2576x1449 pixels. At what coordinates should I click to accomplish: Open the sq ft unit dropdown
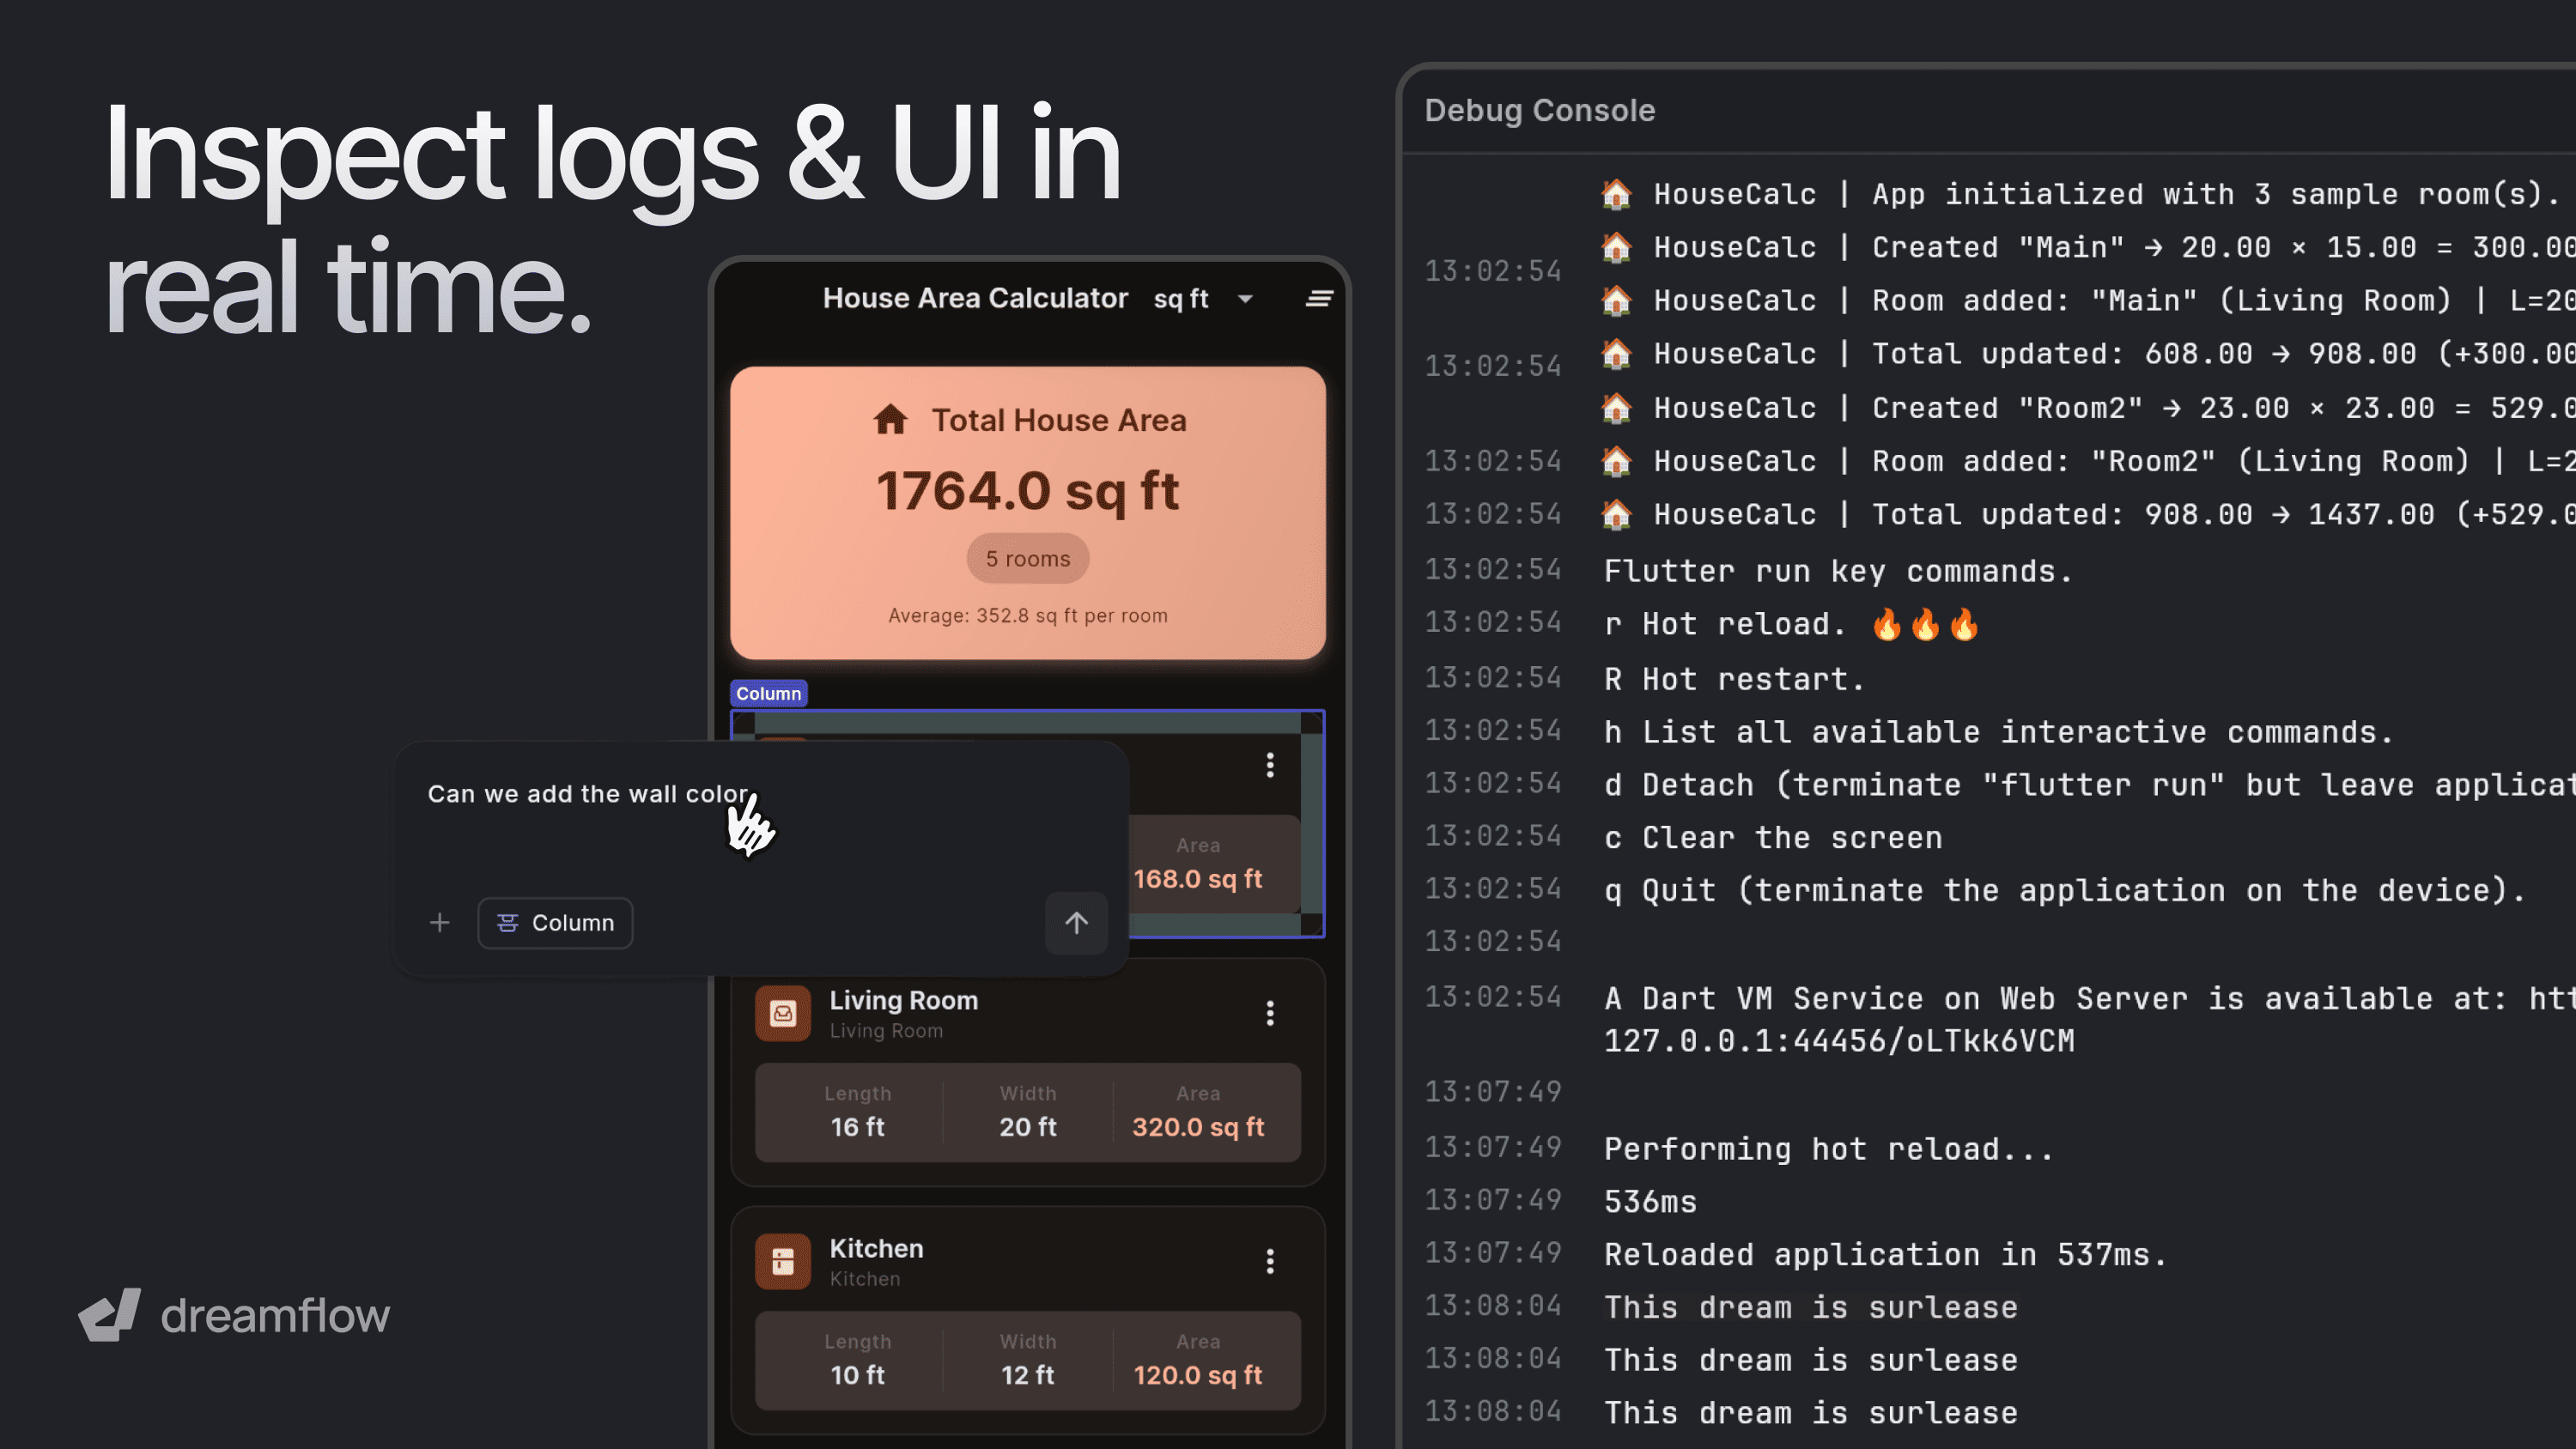point(1243,298)
